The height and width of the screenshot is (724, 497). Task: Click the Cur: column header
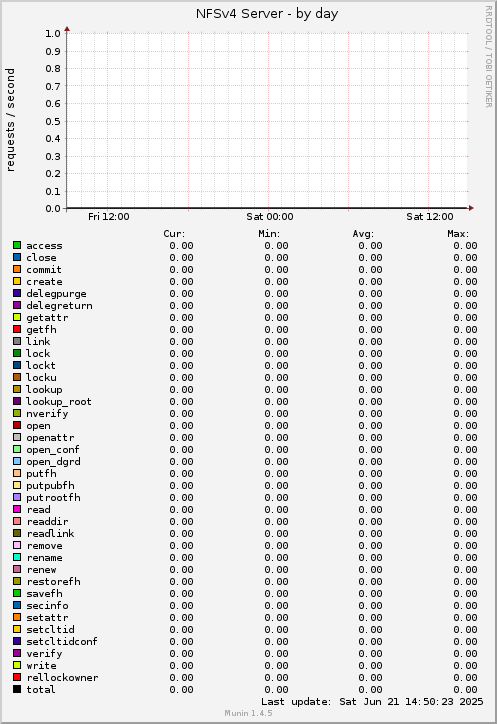click(x=174, y=234)
